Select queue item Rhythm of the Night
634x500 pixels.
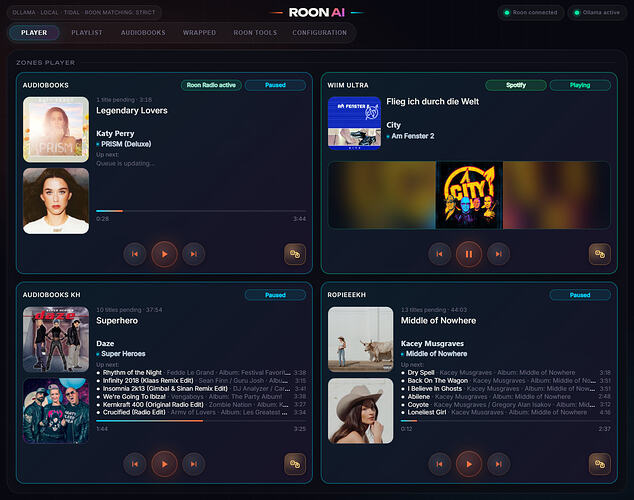(201, 373)
